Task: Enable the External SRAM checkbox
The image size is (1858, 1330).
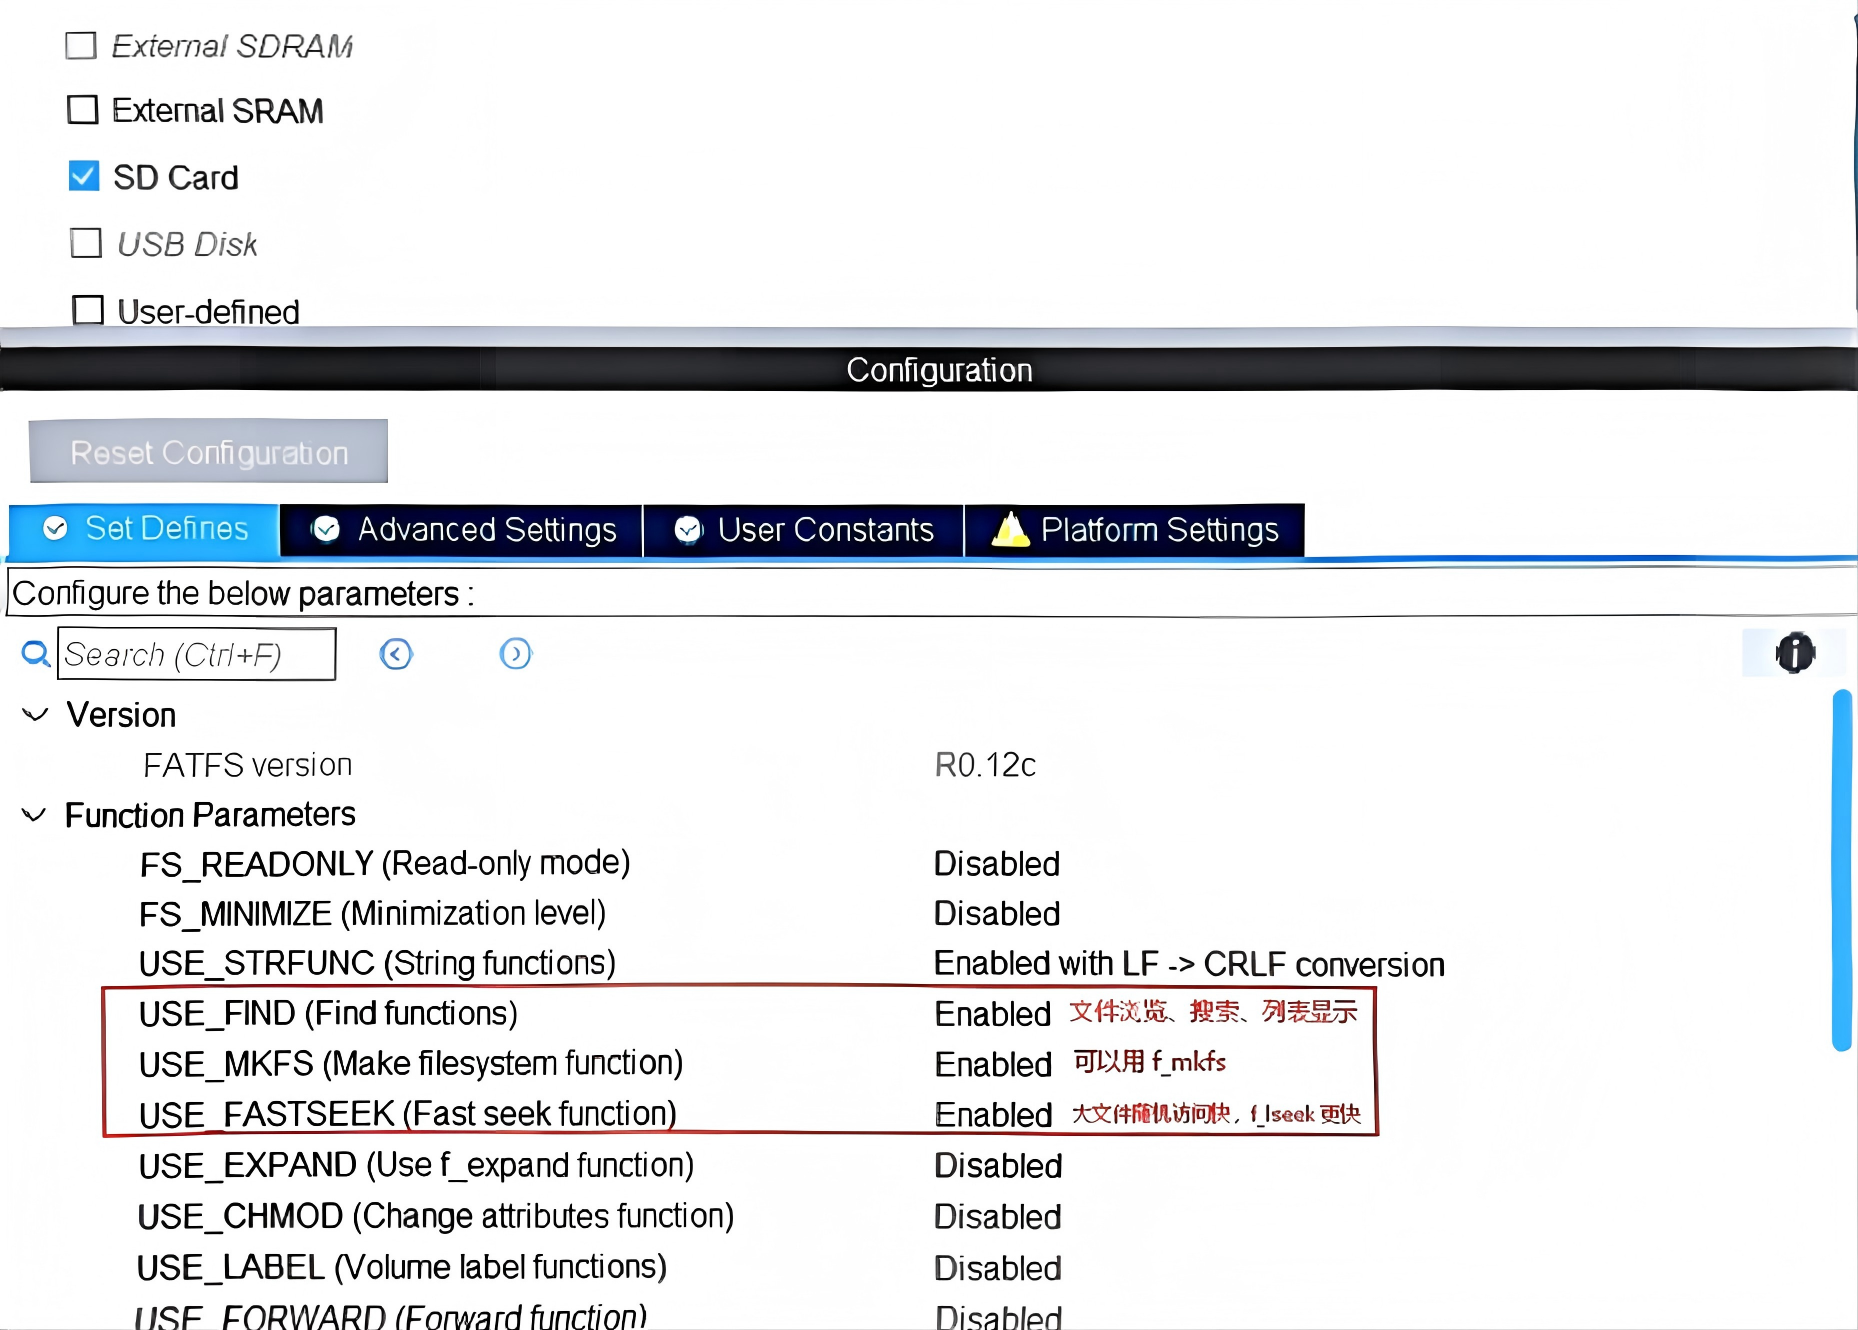Action: click(x=83, y=110)
